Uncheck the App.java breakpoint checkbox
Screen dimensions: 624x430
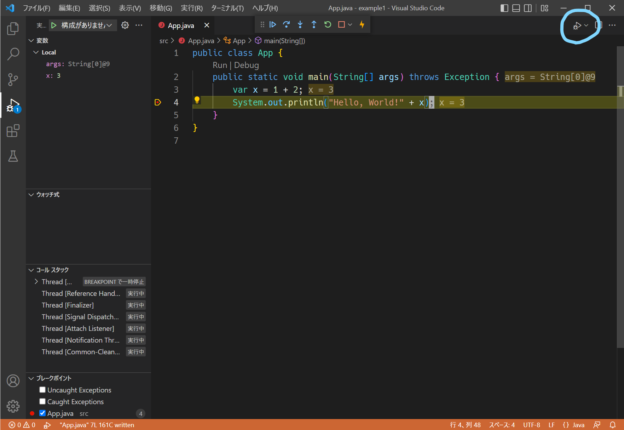pyautogui.click(x=43, y=413)
